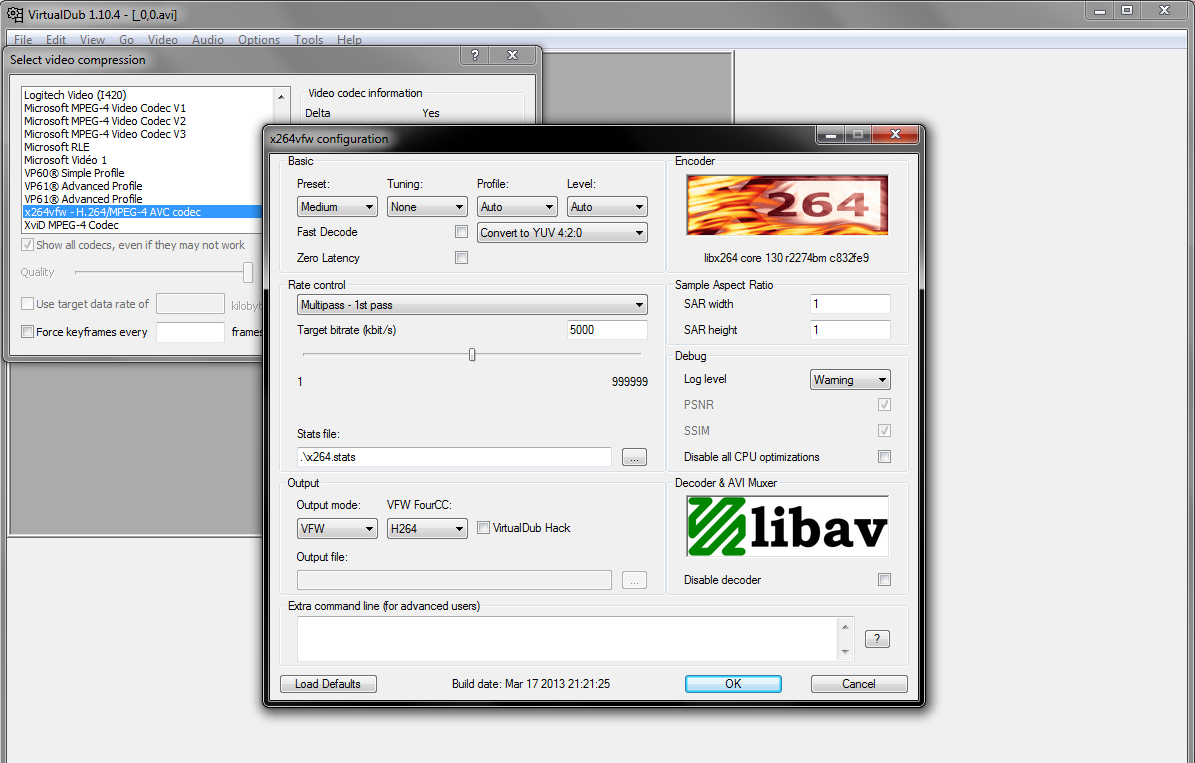Click the SAR height input field
Screen dimensions: 1195x763
click(x=850, y=329)
